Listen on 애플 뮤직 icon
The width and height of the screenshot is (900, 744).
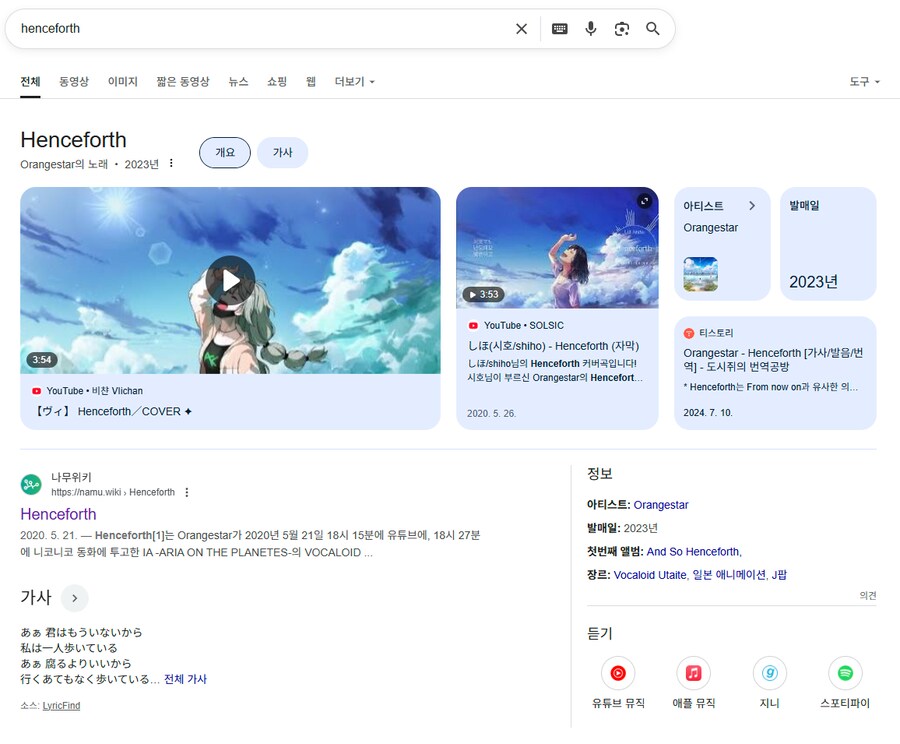[693, 673]
